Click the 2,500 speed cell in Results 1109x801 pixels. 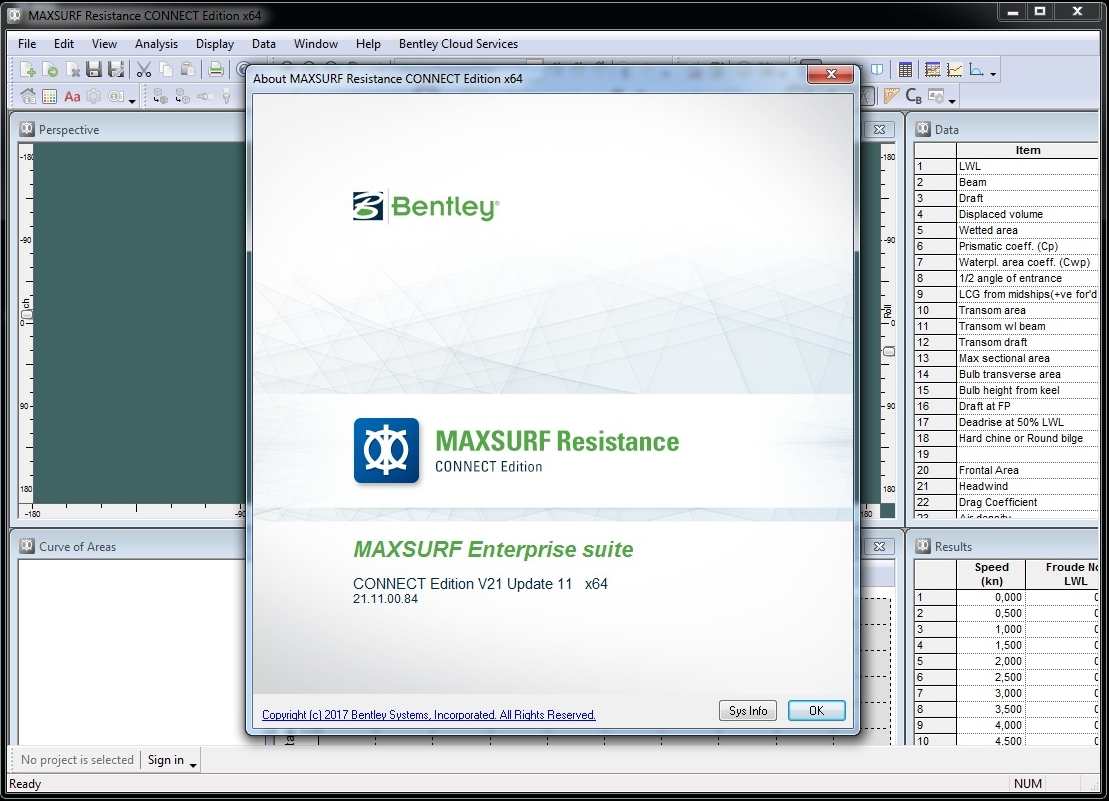point(991,677)
